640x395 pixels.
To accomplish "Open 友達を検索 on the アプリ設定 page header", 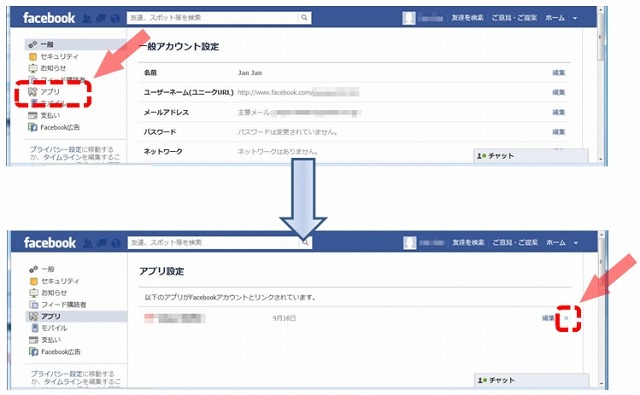I will pyautogui.click(x=468, y=242).
